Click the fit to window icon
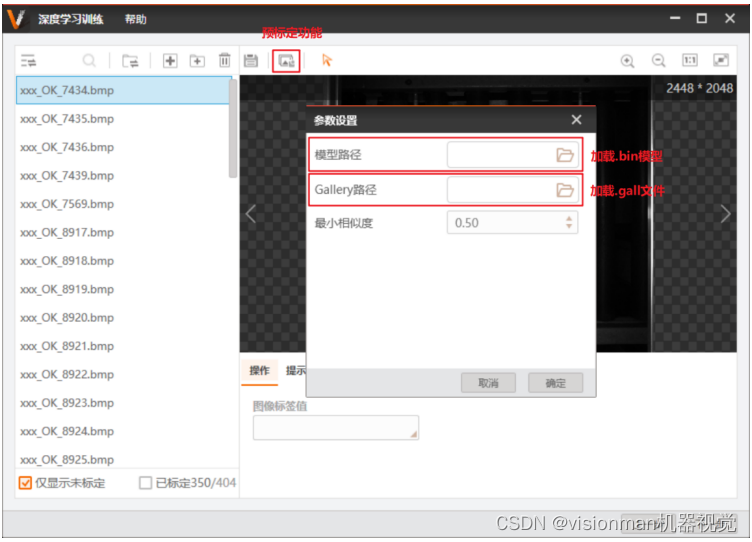 click(721, 60)
